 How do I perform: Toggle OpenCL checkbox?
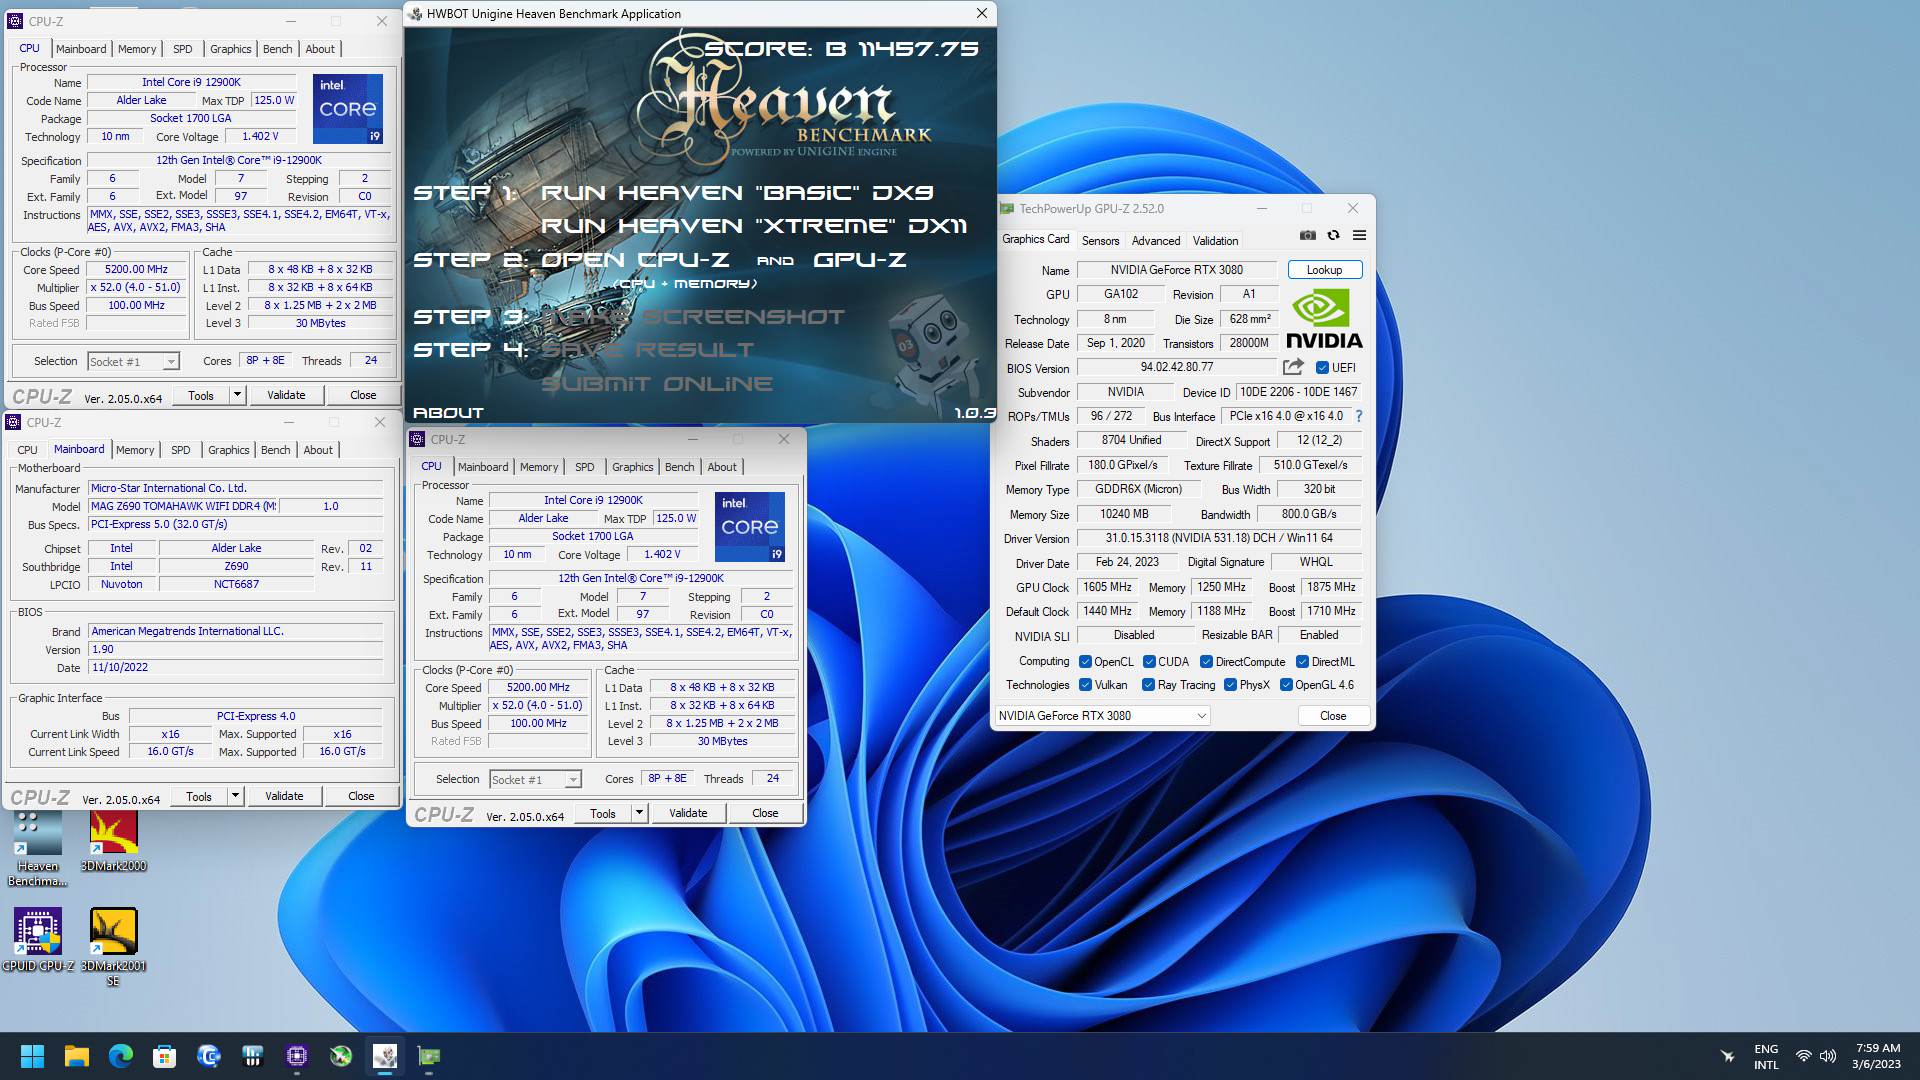[x=1085, y=662]
